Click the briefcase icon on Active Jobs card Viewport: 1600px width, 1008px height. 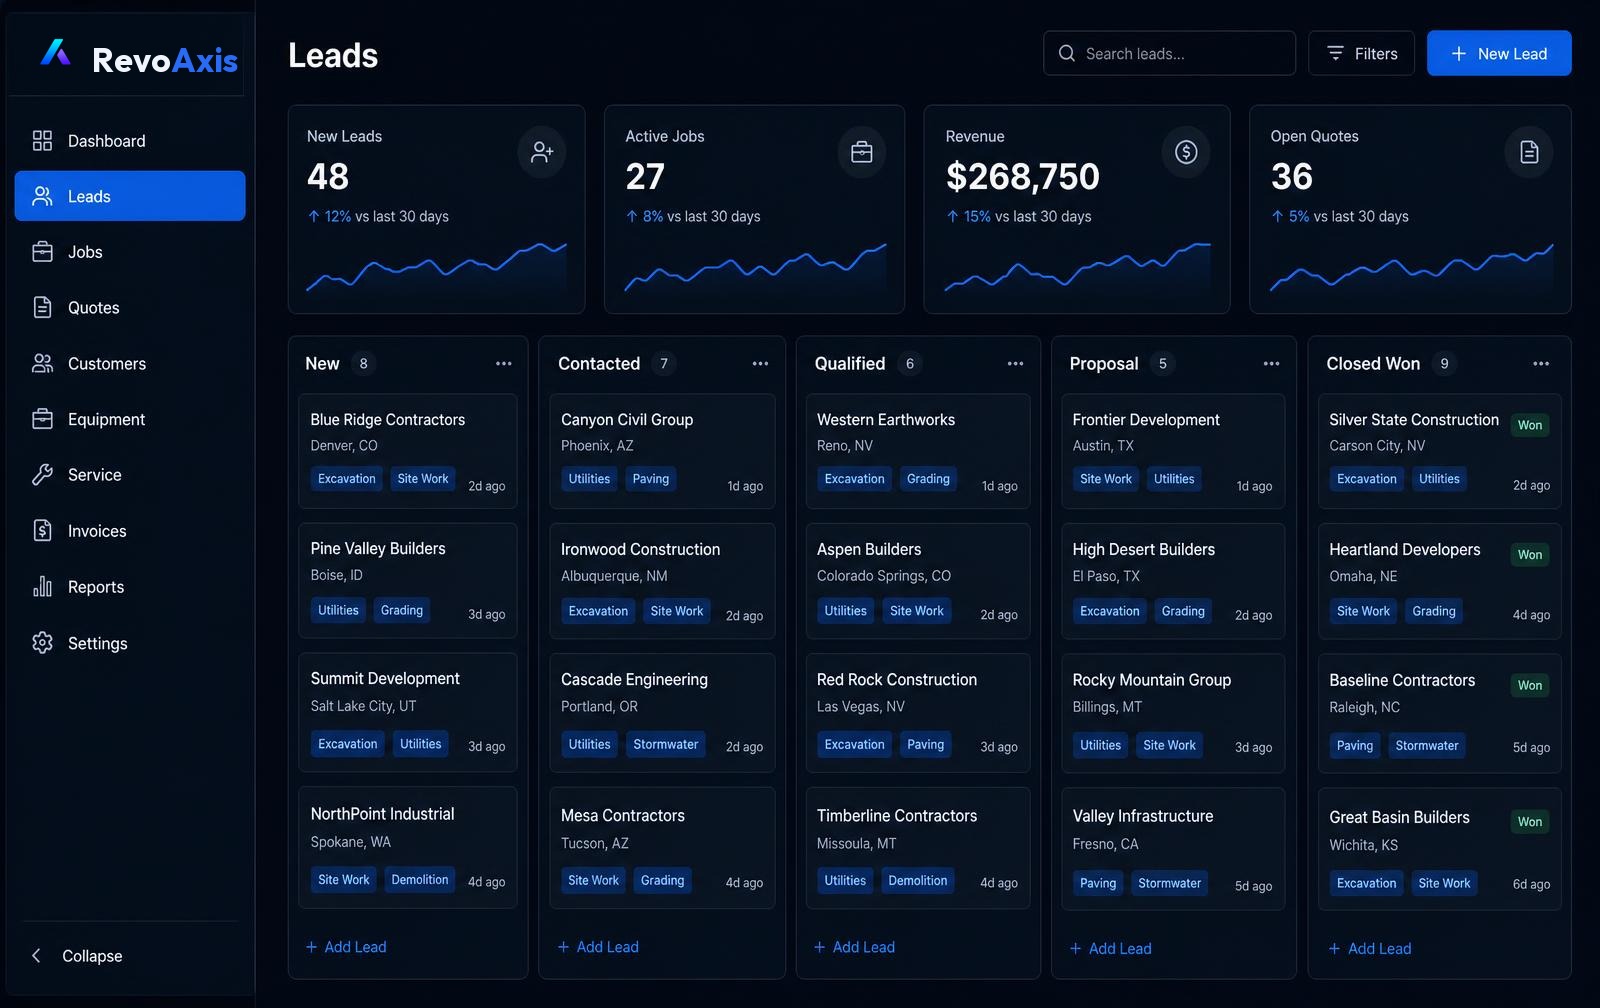[x=861, y=152]
